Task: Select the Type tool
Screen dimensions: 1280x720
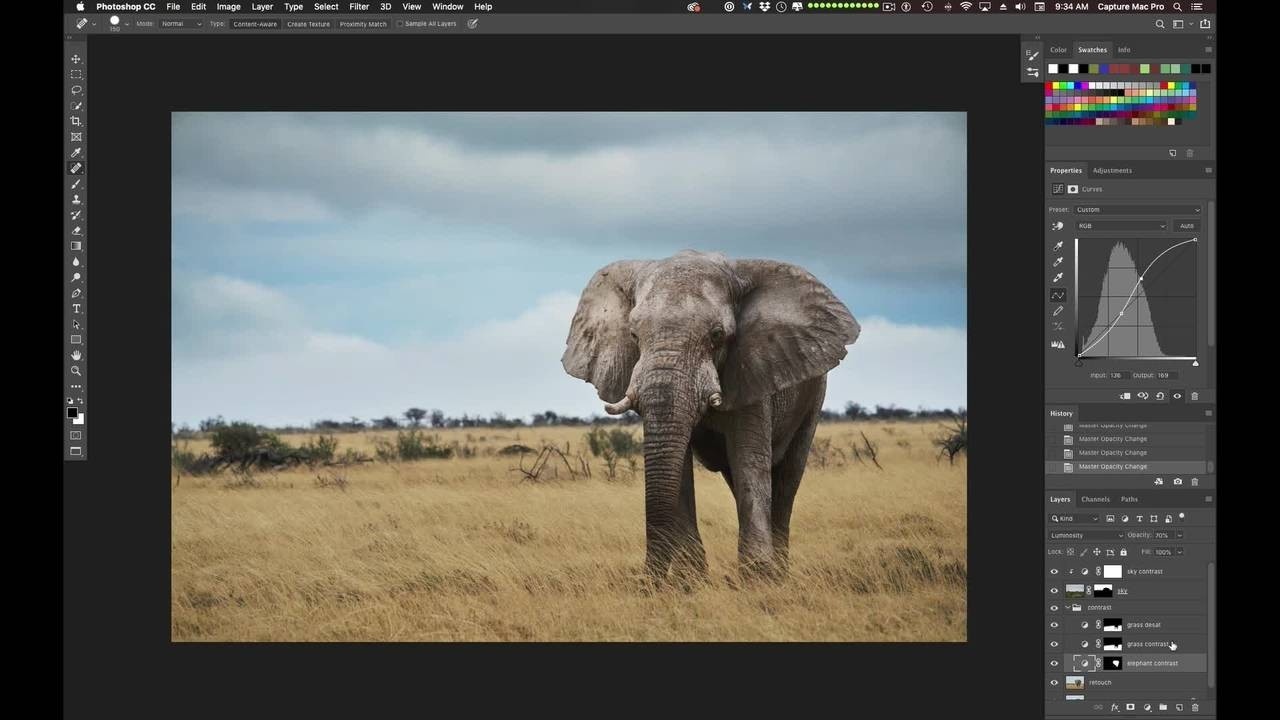Action: [x=76, y=309]
